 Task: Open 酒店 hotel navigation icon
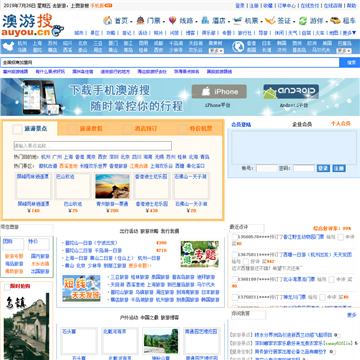[x=205, y=20]
